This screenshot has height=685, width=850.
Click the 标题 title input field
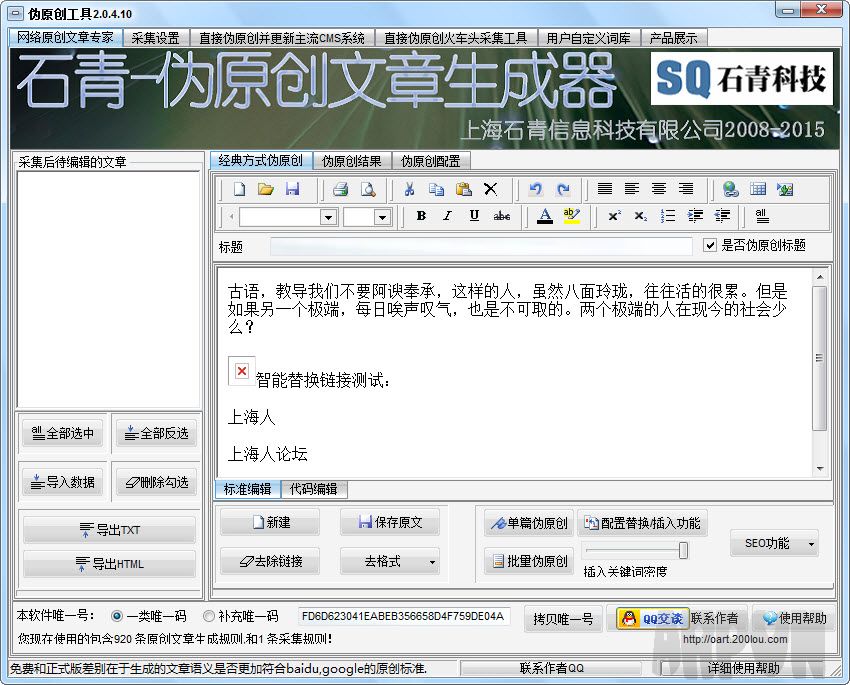click(x=480, y=246)
